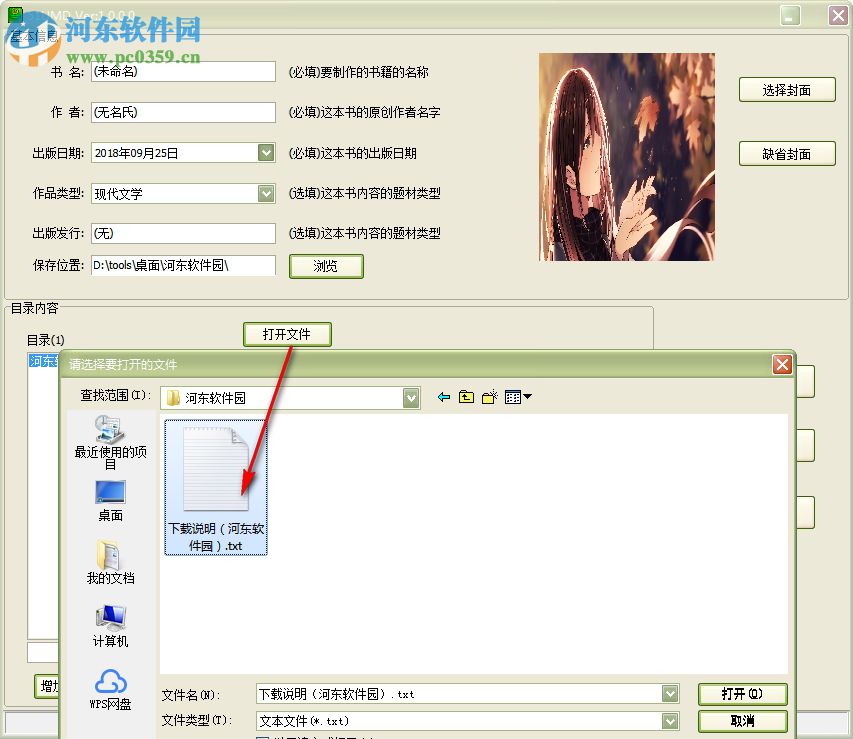Open WPS网盘 cloud storage

(x=110, y=690)
